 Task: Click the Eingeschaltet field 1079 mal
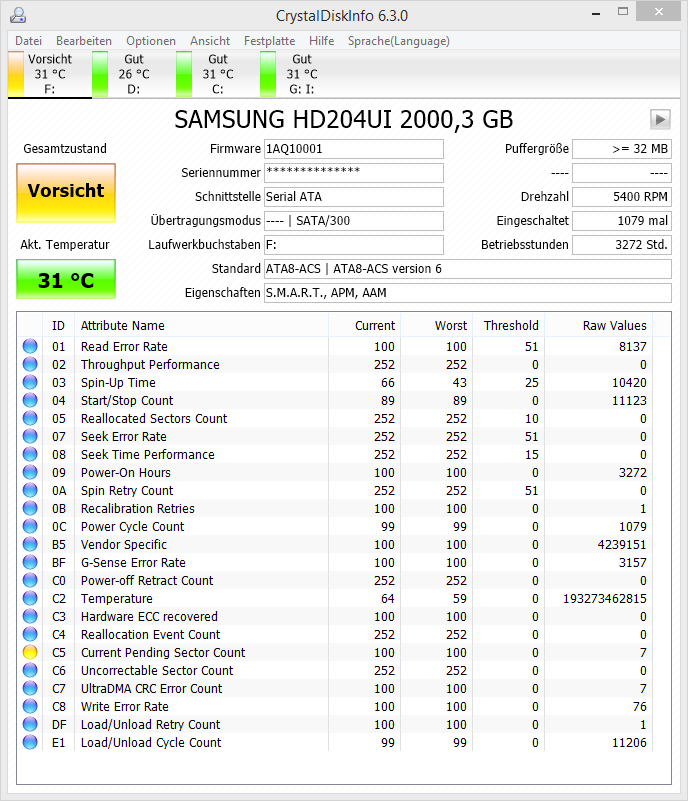(x=622, y=221)
